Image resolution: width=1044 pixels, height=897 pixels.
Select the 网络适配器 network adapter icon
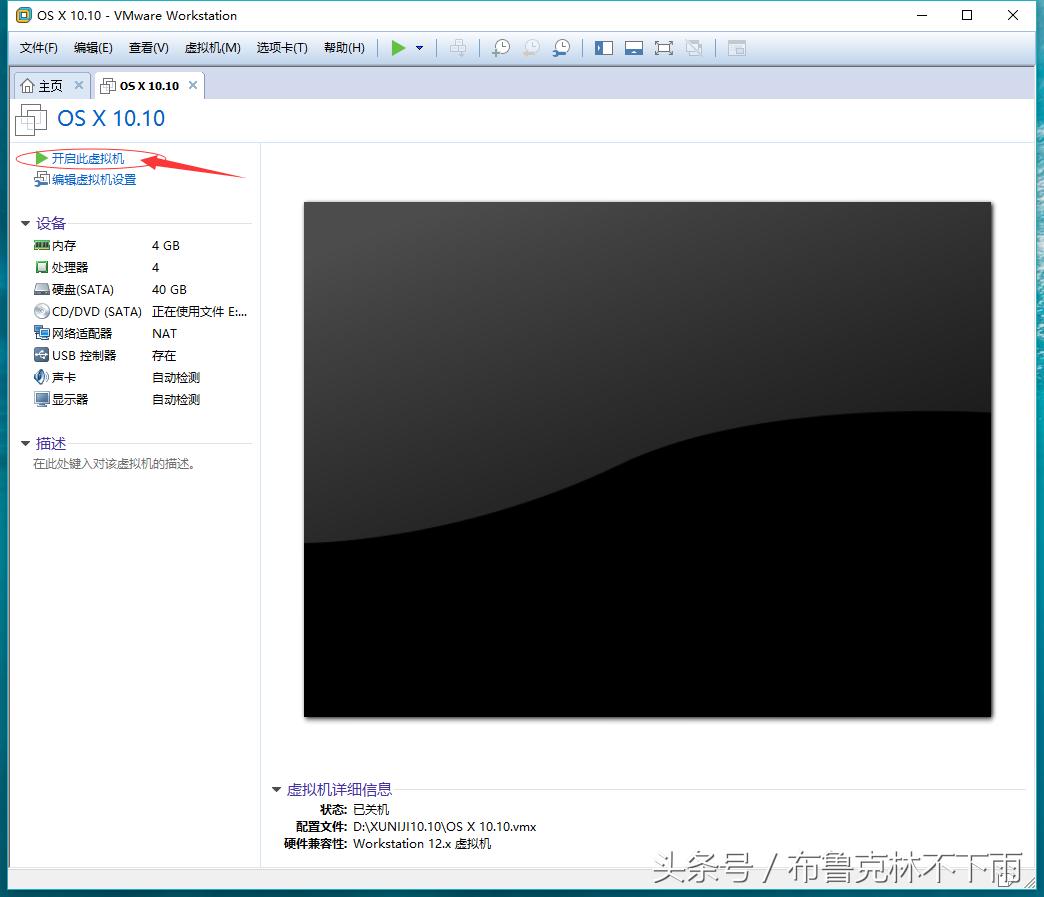(41, 333)
